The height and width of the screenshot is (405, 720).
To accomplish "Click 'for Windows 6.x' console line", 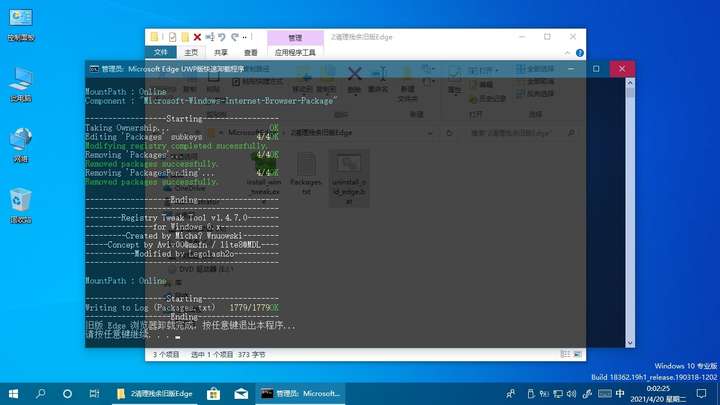I will click(189, 227).
